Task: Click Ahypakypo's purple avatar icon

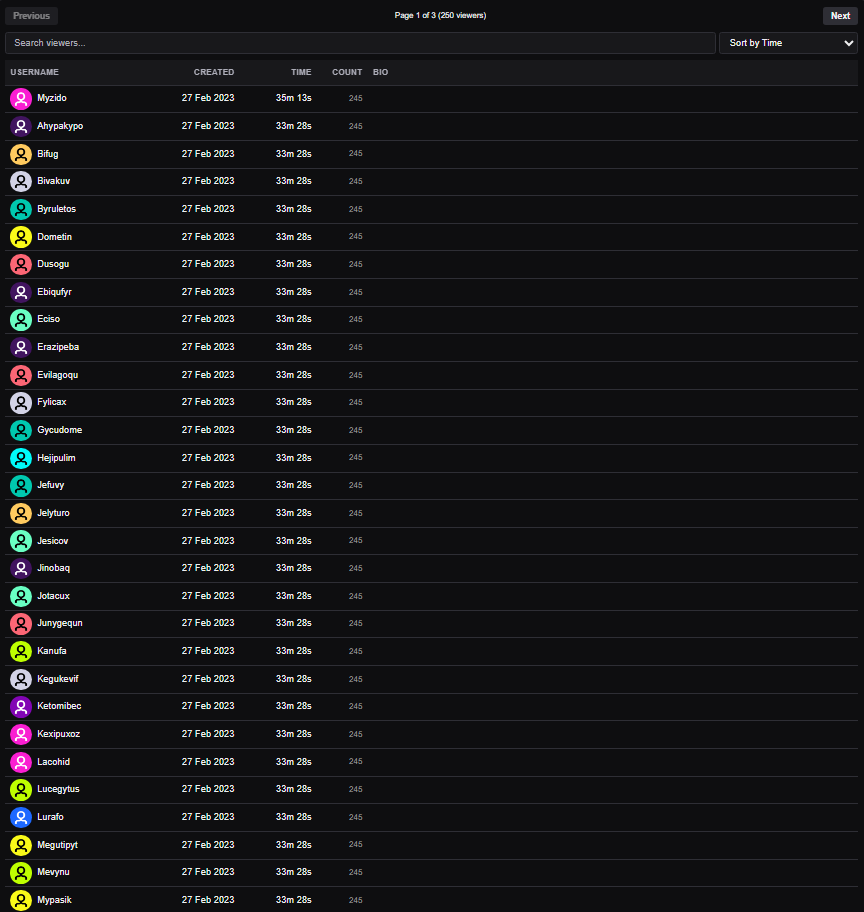Action: pos(21,126)
